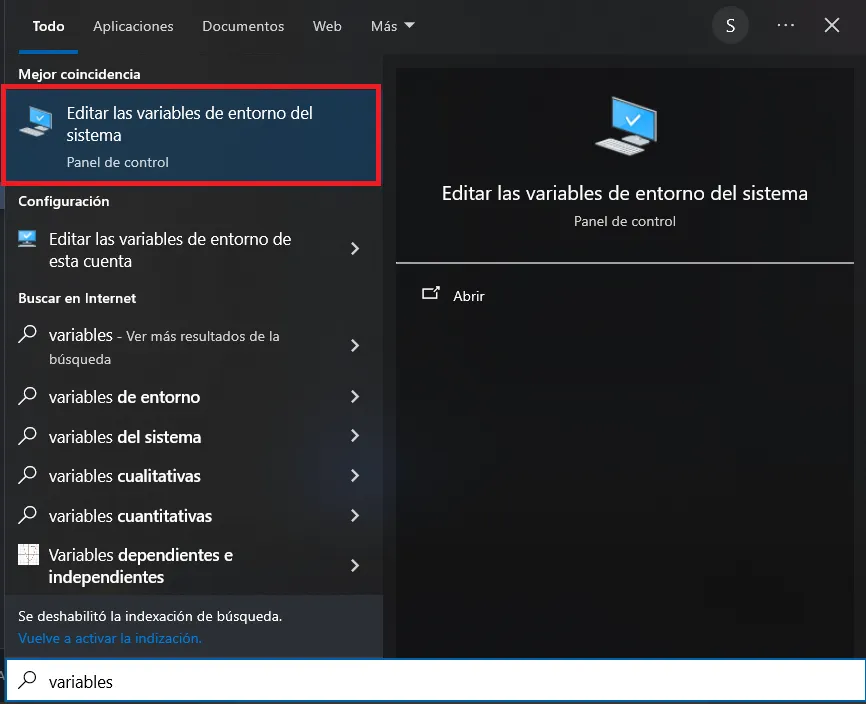This screenshot has height=704, width=866.
Task: Click the ellipsis options menu at top right
Action: click(x=785, y=25)
